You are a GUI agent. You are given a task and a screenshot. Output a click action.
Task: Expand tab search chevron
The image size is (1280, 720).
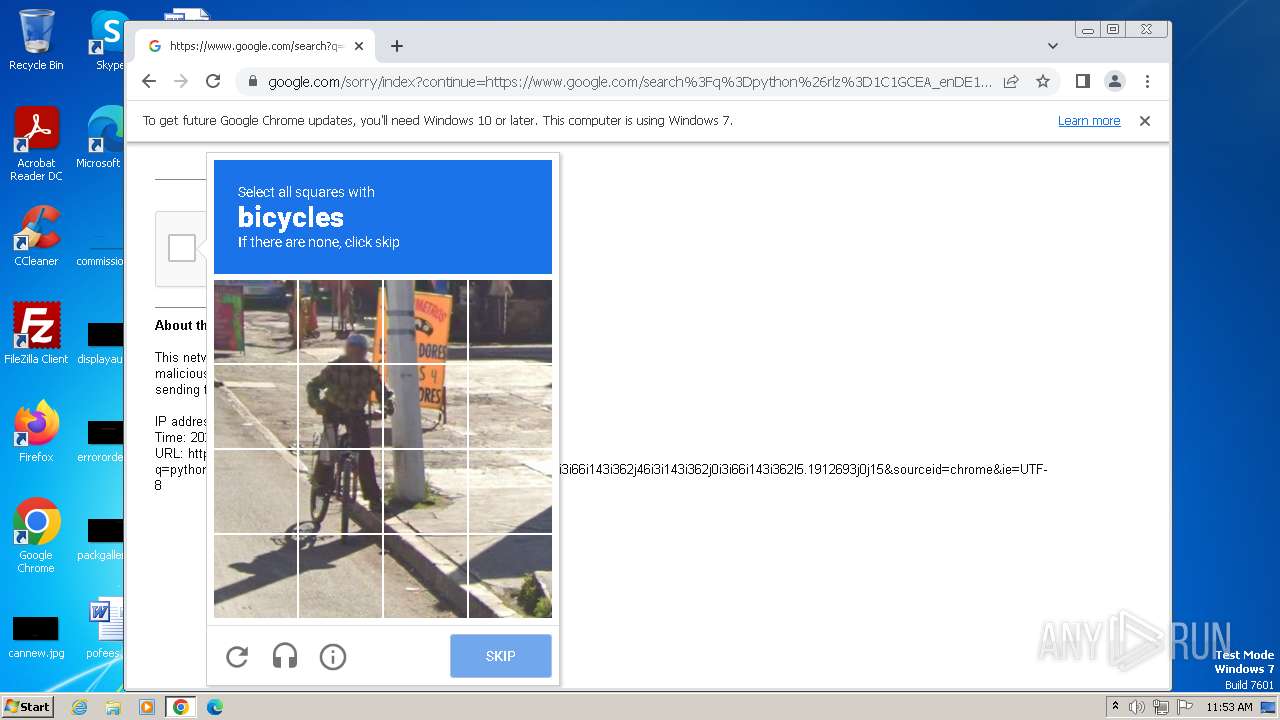1053,46
